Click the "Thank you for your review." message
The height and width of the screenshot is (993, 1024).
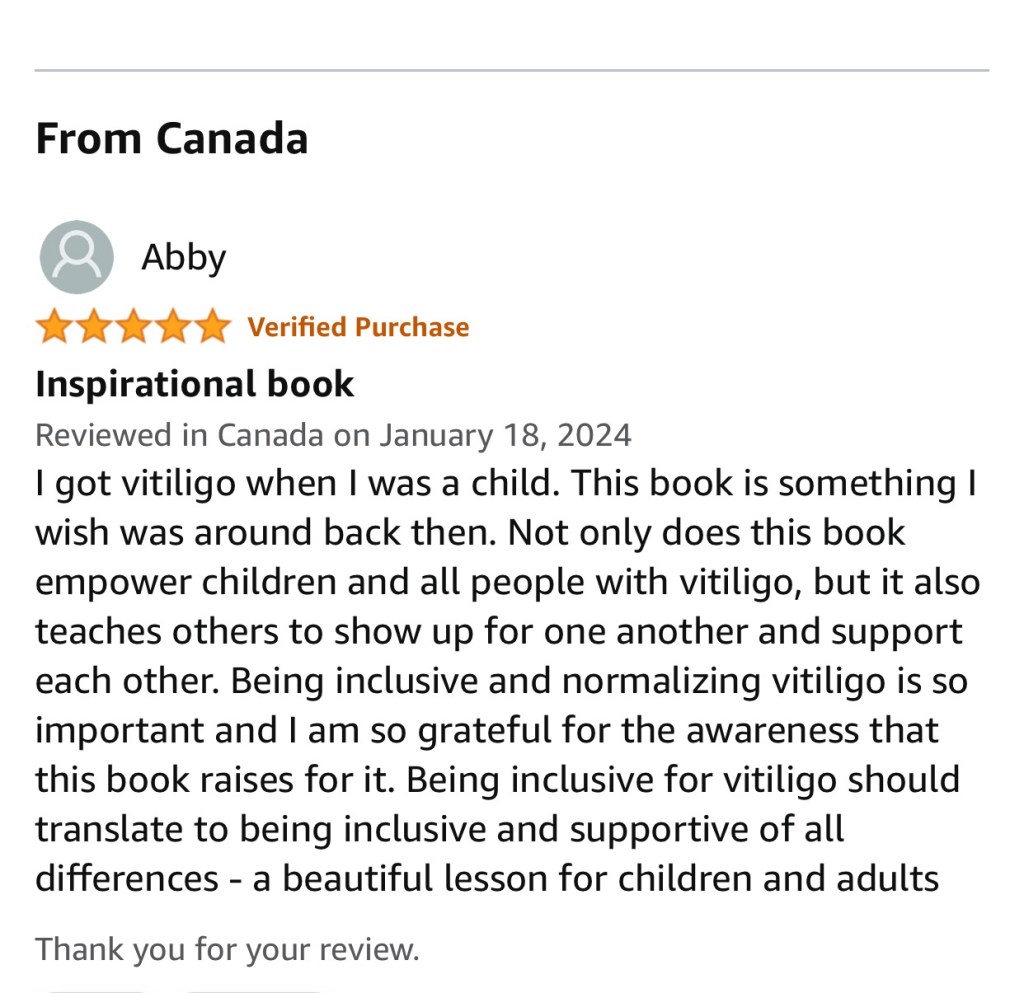point(227,948)
